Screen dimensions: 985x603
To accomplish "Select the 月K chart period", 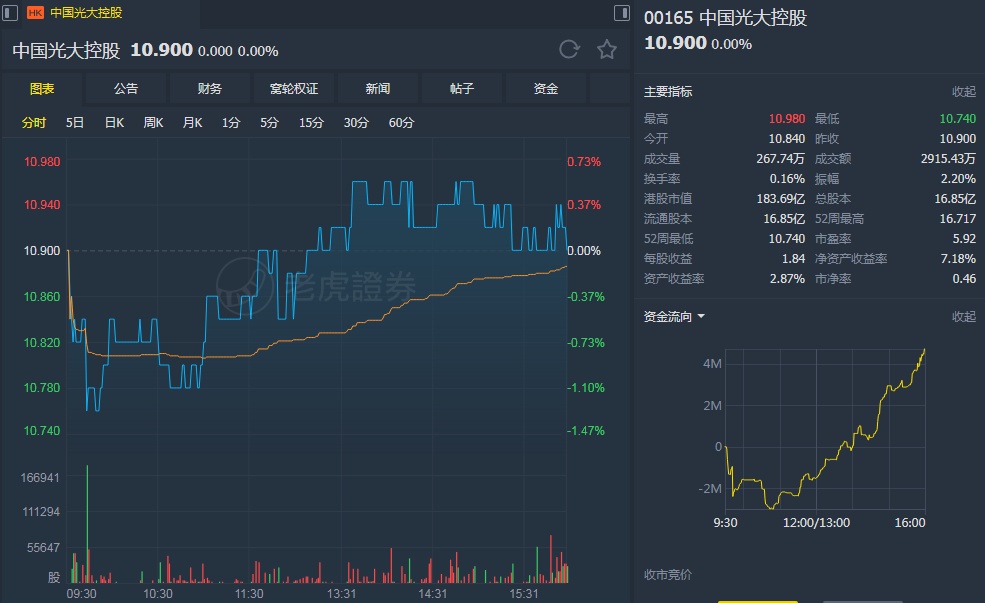I will pyautogui.click(x=192, y=122).
